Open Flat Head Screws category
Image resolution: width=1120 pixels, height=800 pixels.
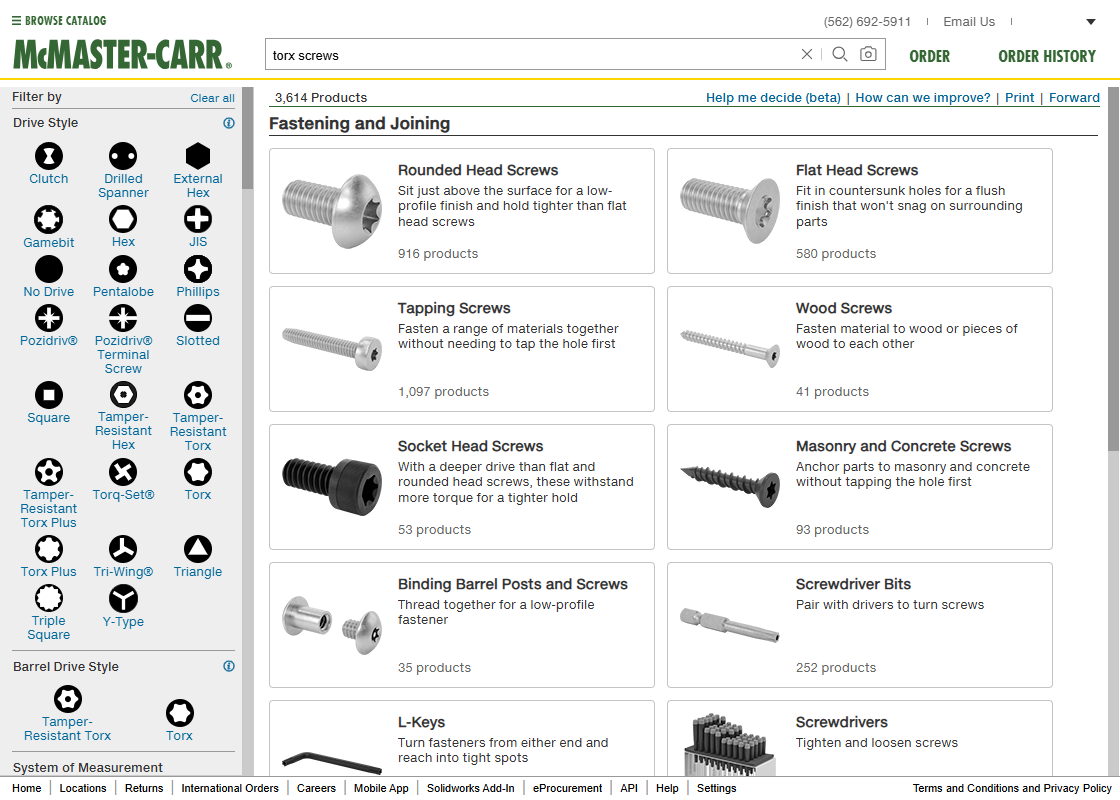[859, 211]
